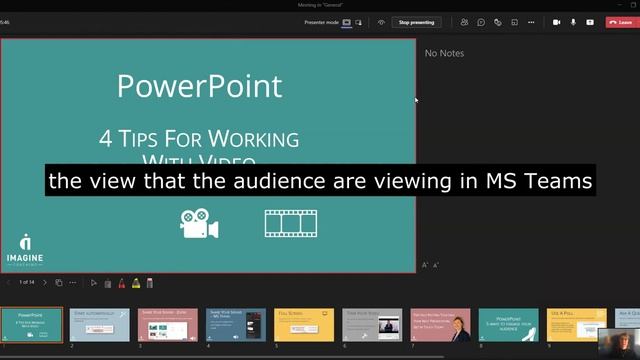Open grid view of all slides

pyautogui.click(x=59, y=282)
